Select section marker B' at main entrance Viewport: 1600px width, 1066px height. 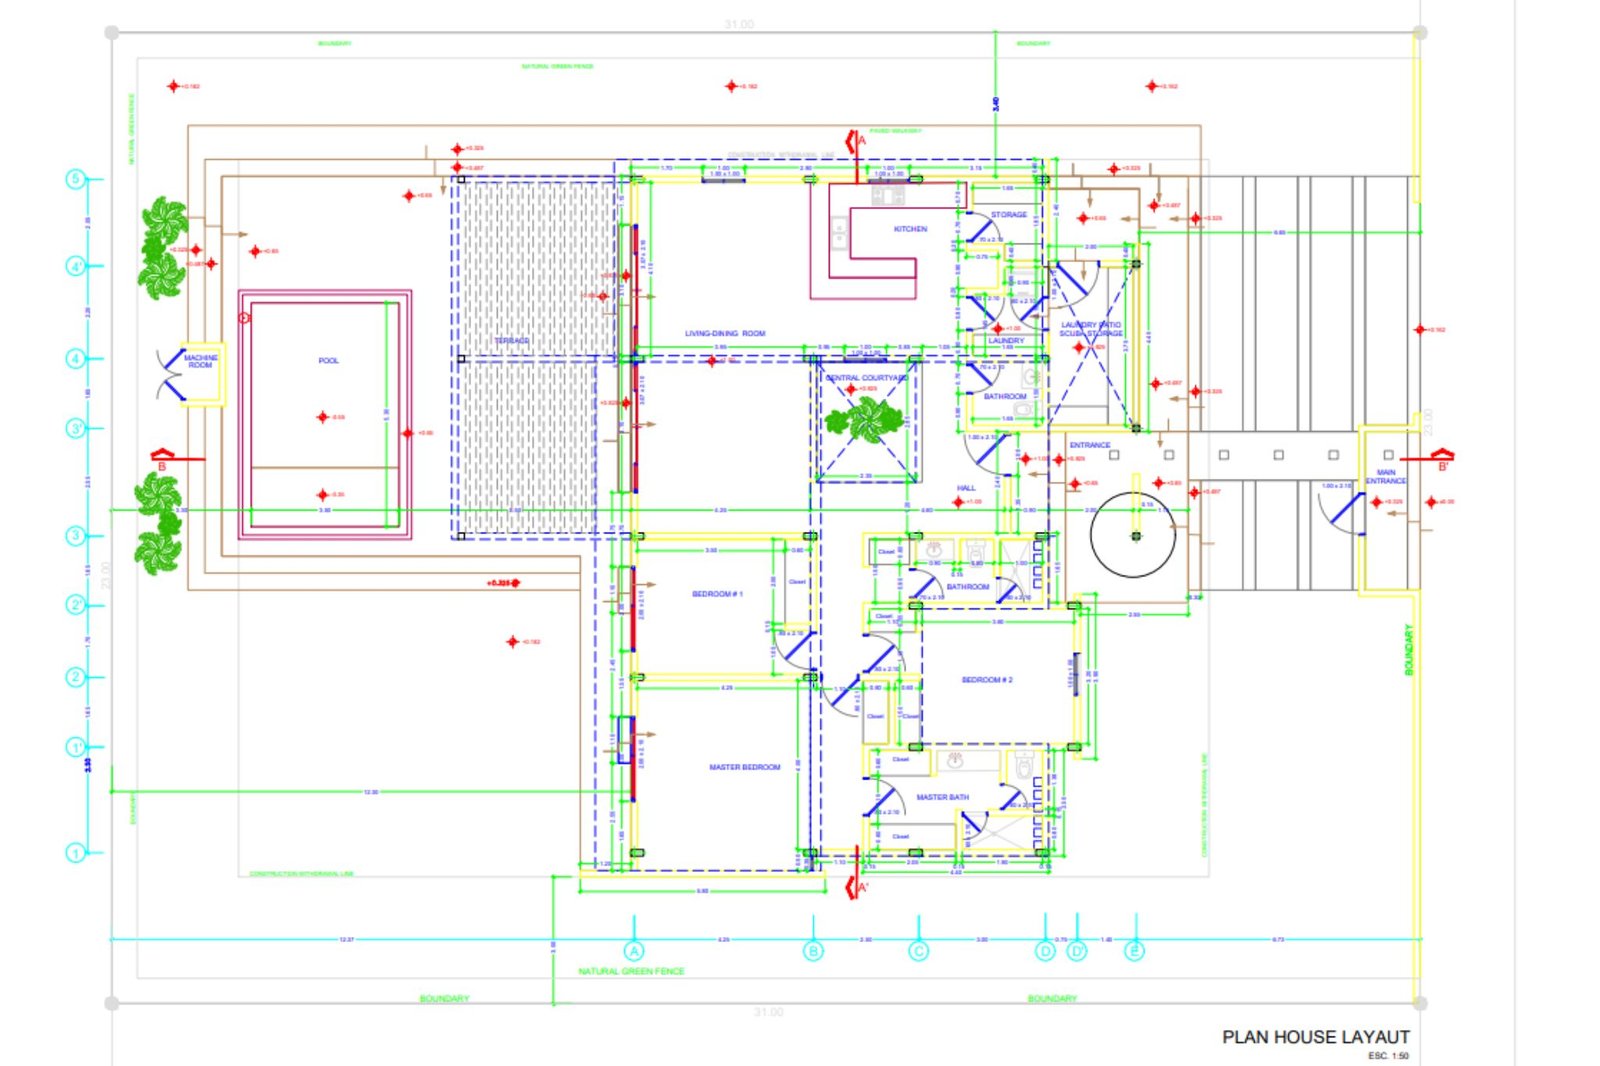pos(1443,460)
